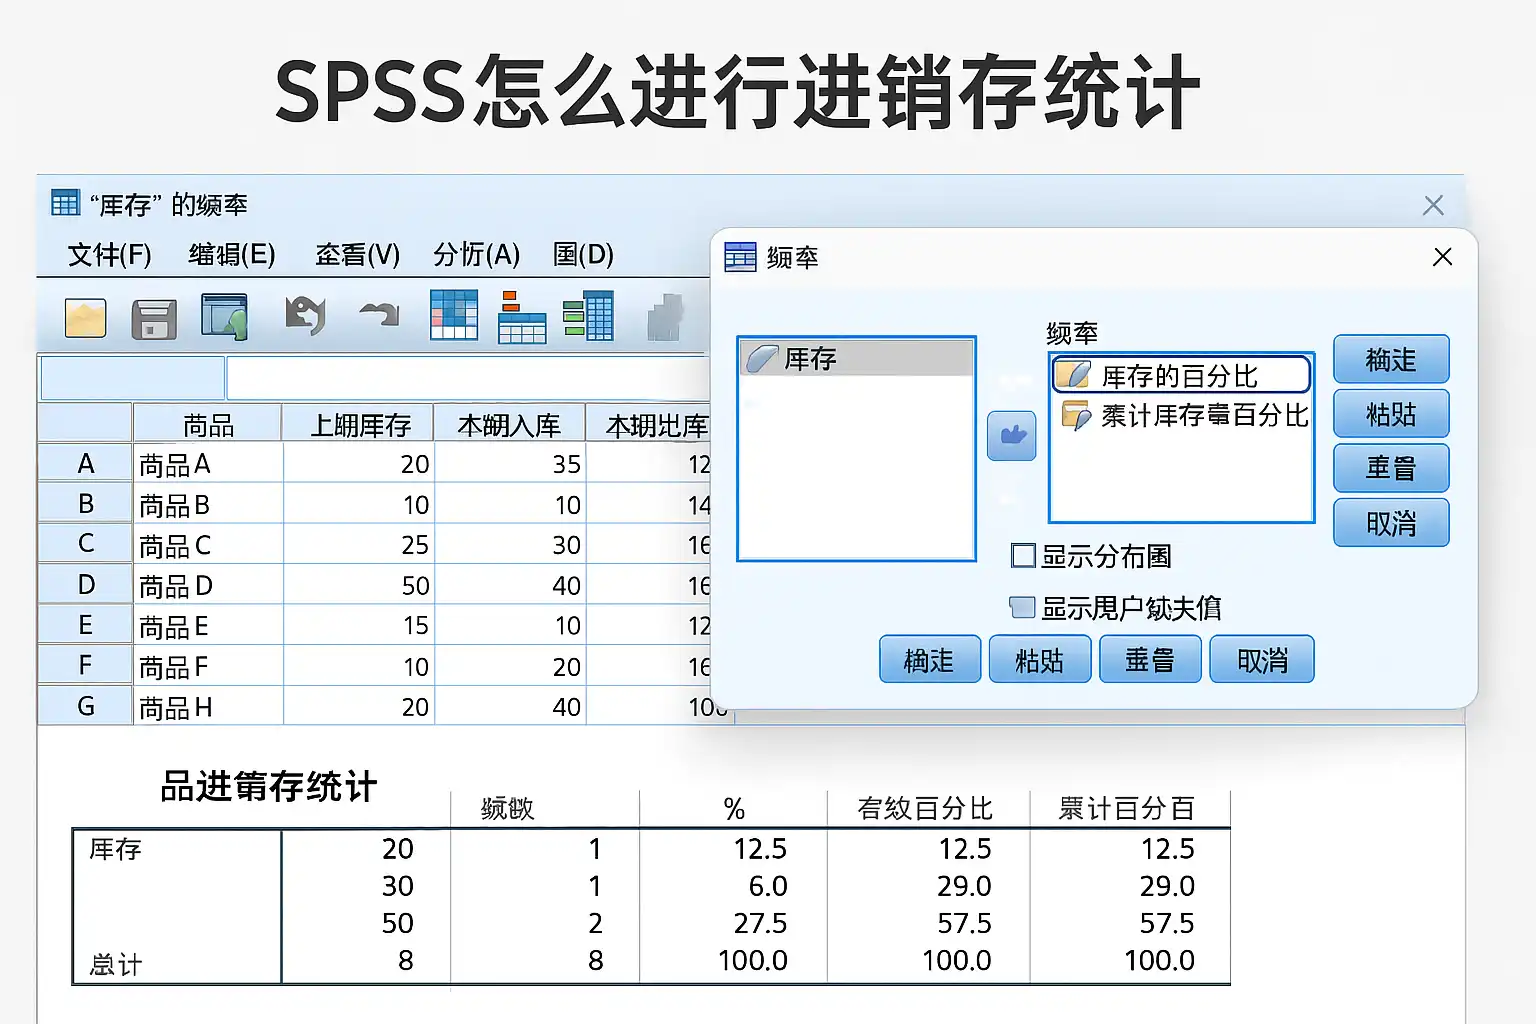Viewport: 1536px width, 1024px height.
Task: Select row header F
Action: pyautogui.click(x=85, y=666)
